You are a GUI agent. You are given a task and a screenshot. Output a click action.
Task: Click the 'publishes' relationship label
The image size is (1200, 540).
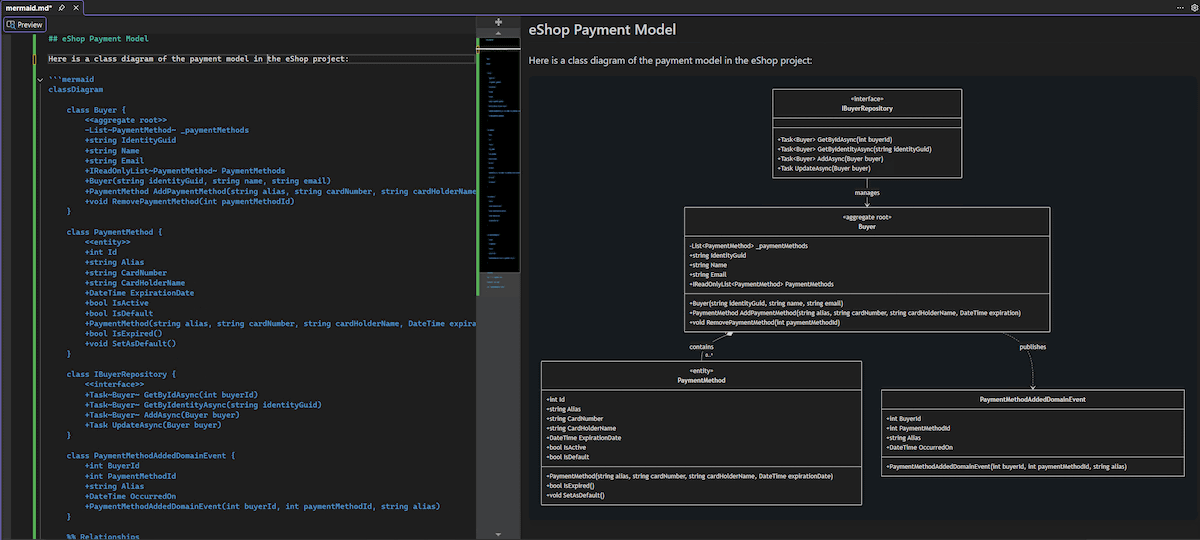point(1033,346)
